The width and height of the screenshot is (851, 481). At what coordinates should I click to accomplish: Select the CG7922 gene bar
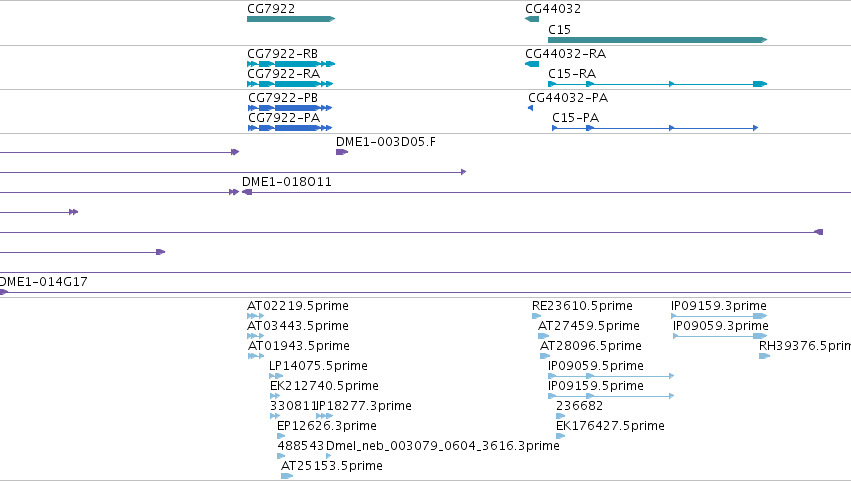point(291,19)
